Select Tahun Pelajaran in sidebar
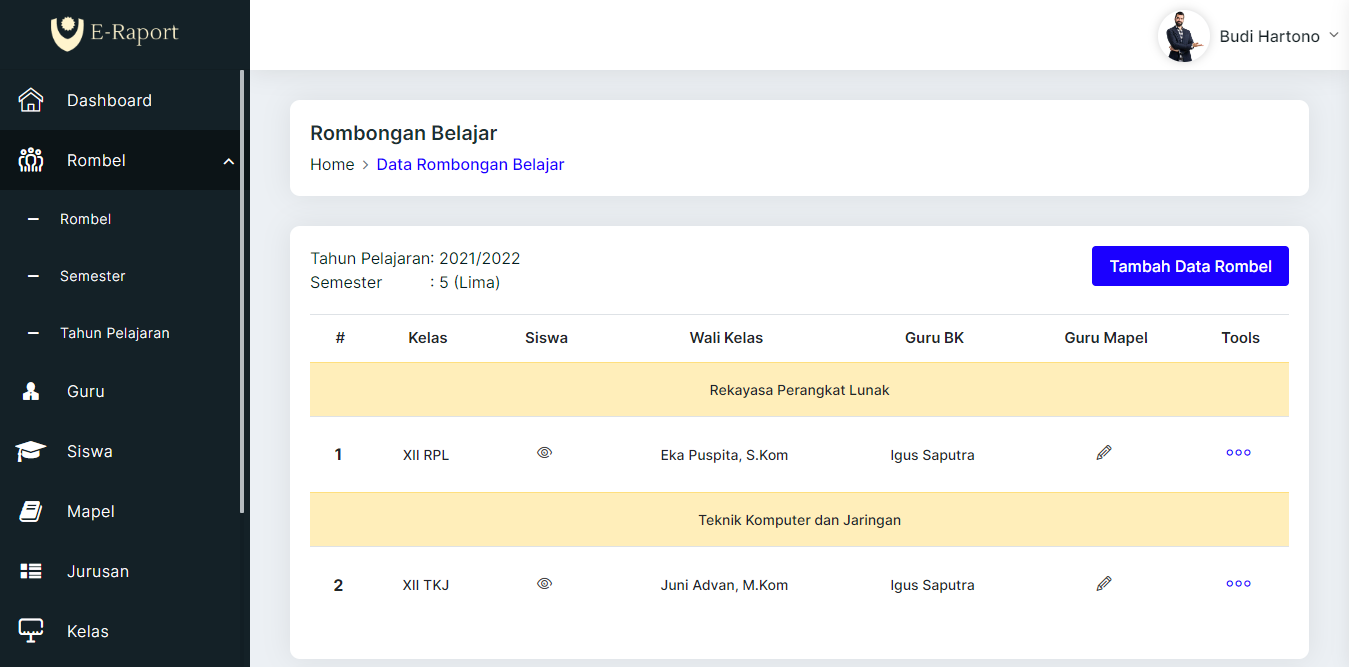This screenshot has height=667, width=1349. [x=114, y=333]
